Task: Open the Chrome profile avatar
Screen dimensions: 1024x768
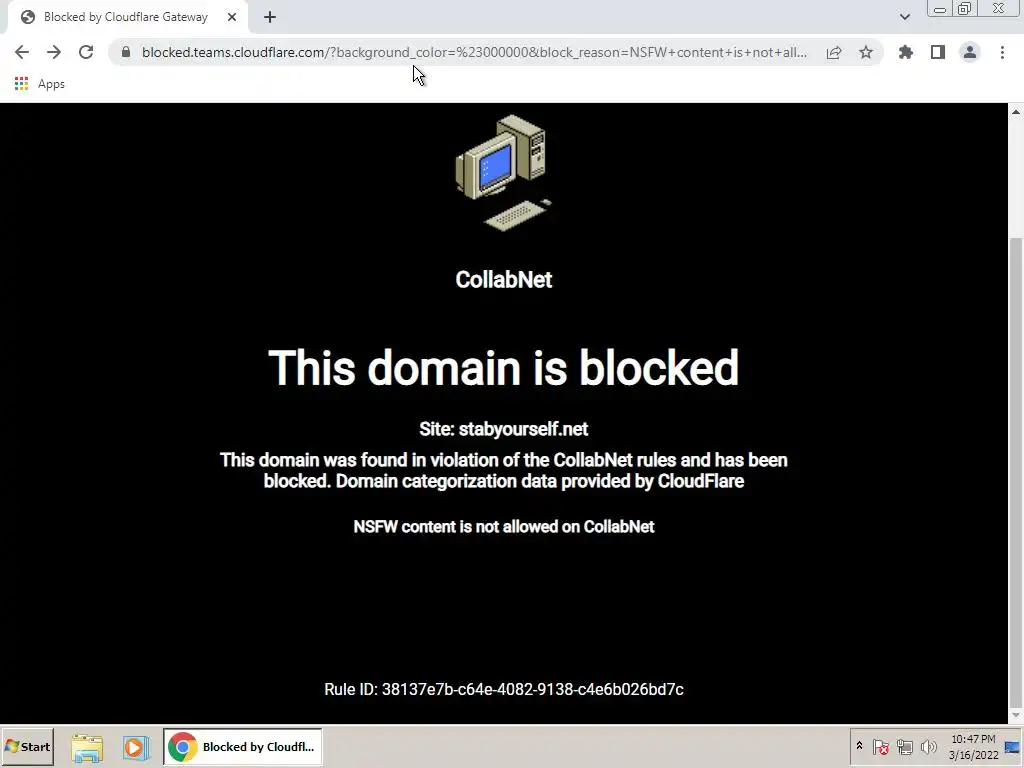Action: coord(970,52)
